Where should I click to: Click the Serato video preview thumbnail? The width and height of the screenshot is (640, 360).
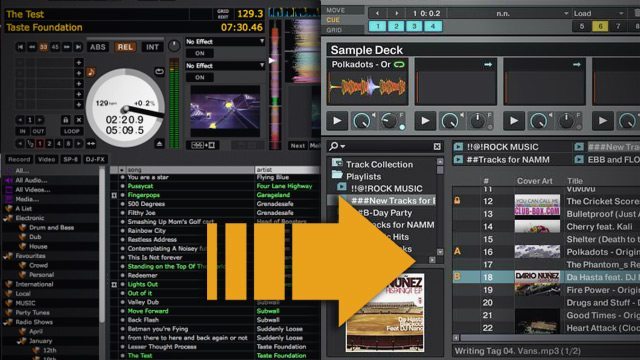tap(225, 111)
